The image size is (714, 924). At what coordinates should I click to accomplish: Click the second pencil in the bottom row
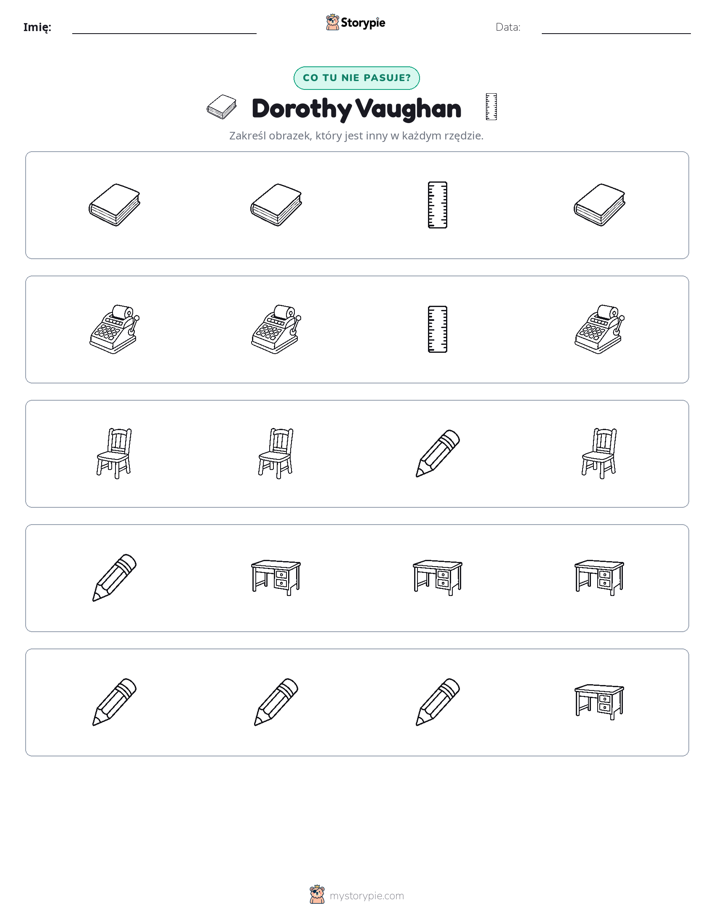coord(276,702)
